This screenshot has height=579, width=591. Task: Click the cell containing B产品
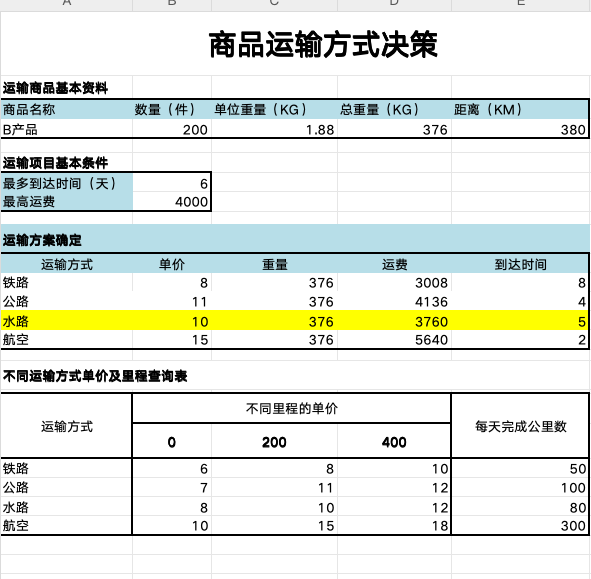tap(66, 129)
